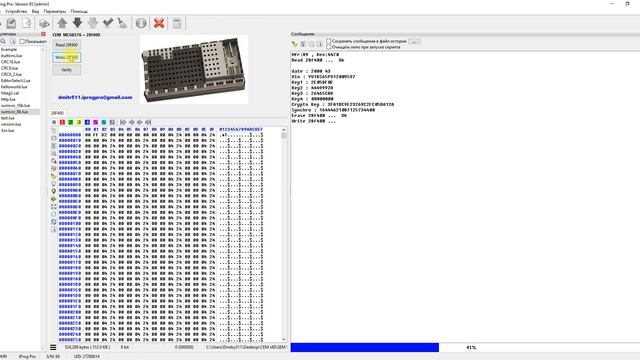Open the hamburger menu below the hex editor
The image size is (640, 360).
[53, 347]
